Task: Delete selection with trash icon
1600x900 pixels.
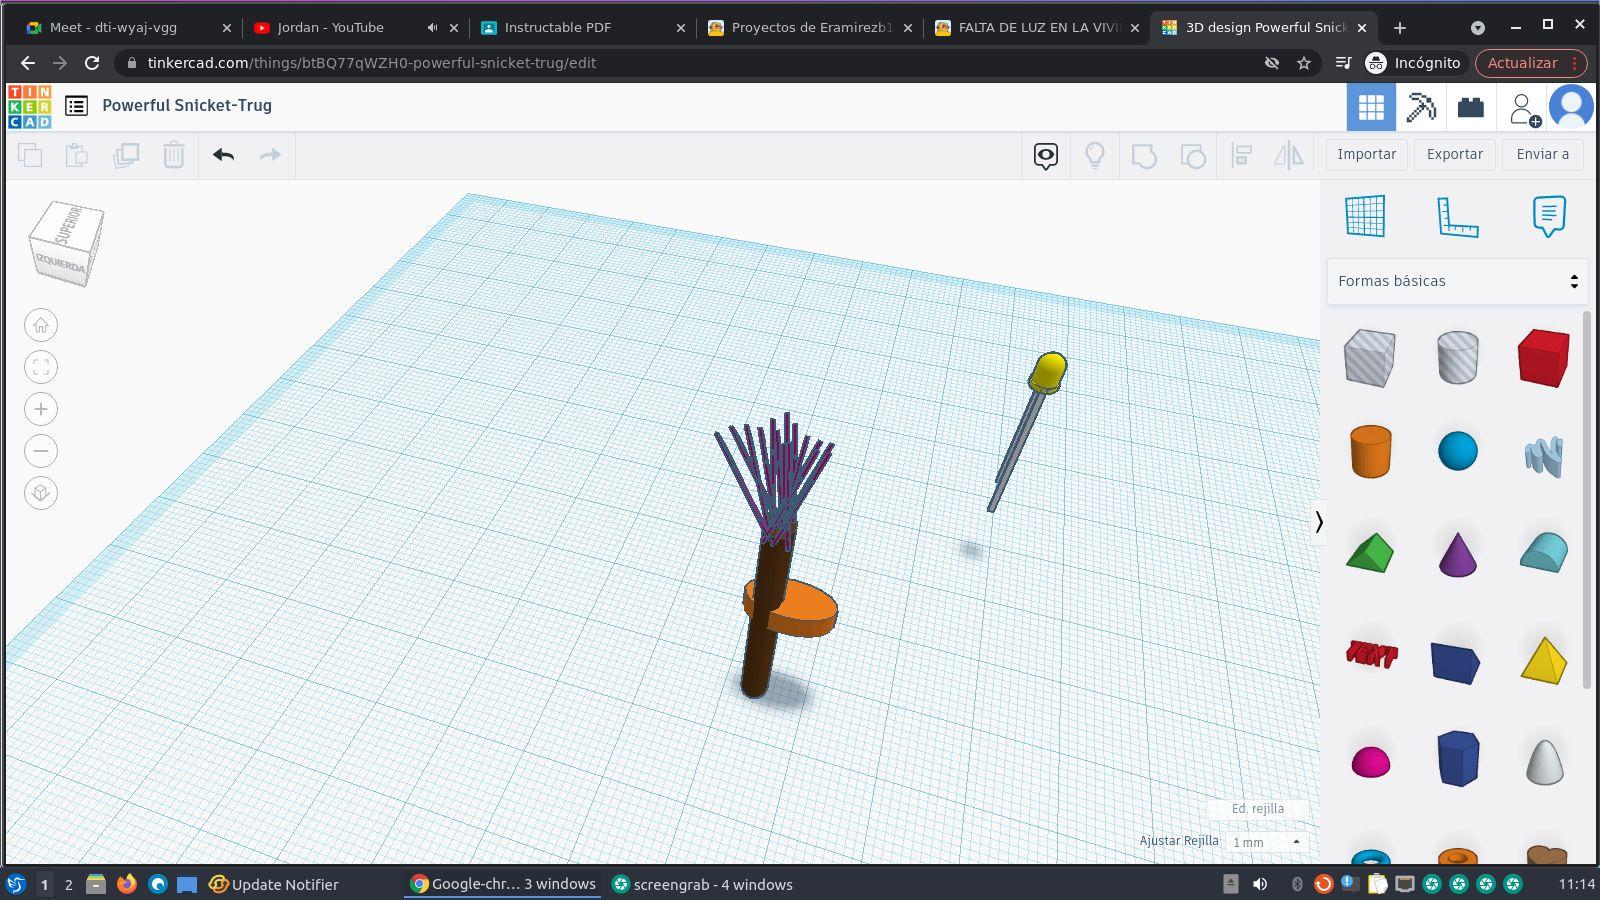Action: (174, 155)
